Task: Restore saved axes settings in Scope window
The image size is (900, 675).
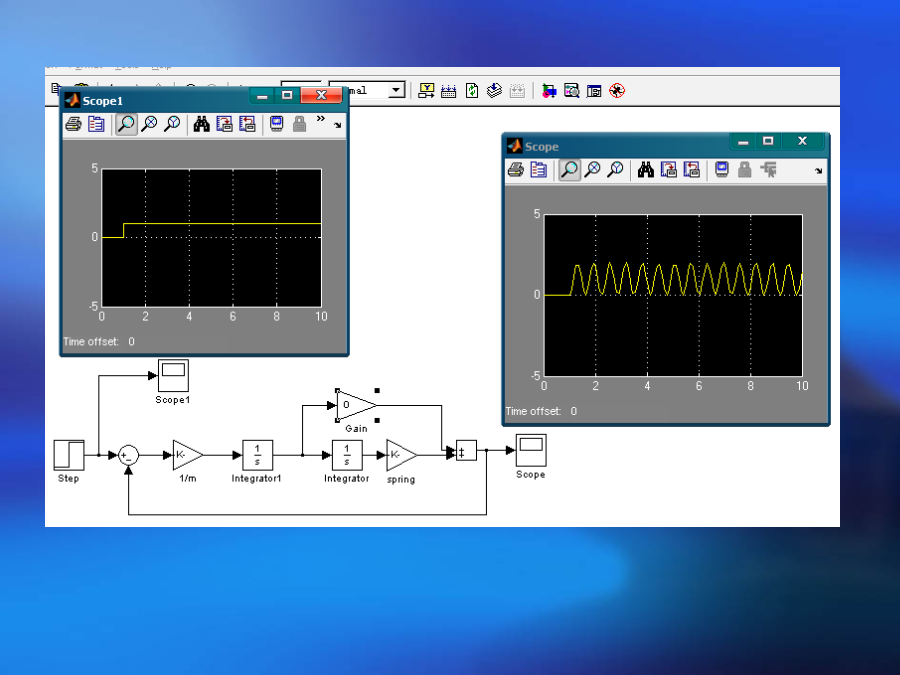Action: pyautogui.click(x=692, y=170)
